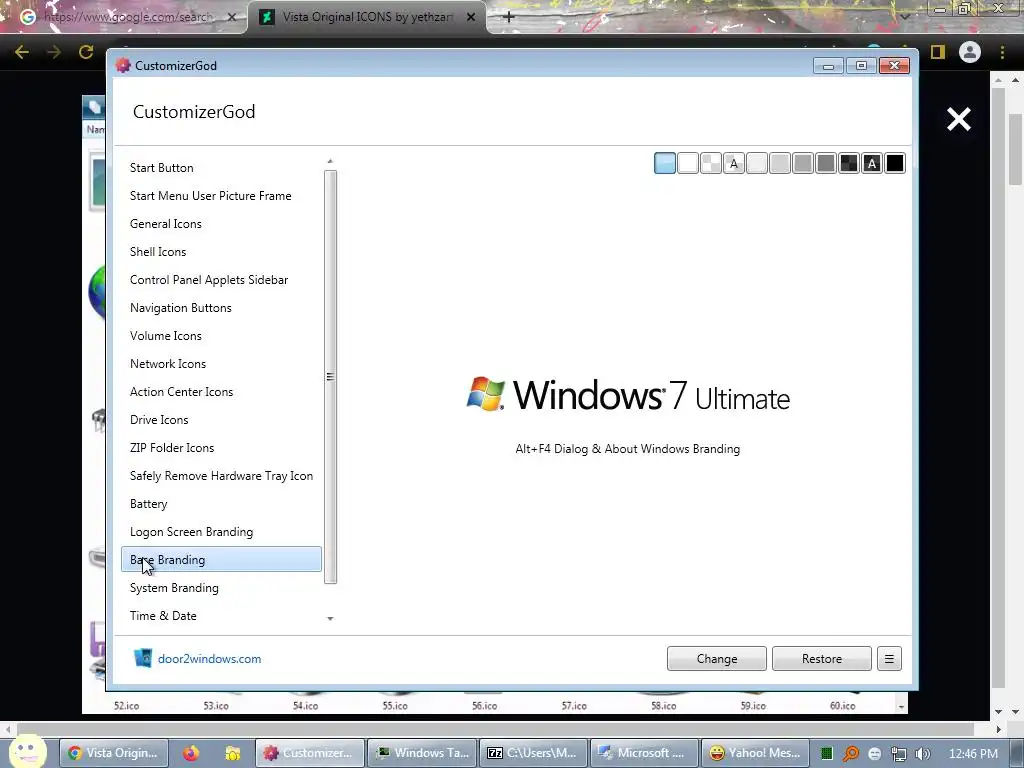Screen dimensions: 1024x768
Task: Click the 58.ico file name
Action: [664, 706]
